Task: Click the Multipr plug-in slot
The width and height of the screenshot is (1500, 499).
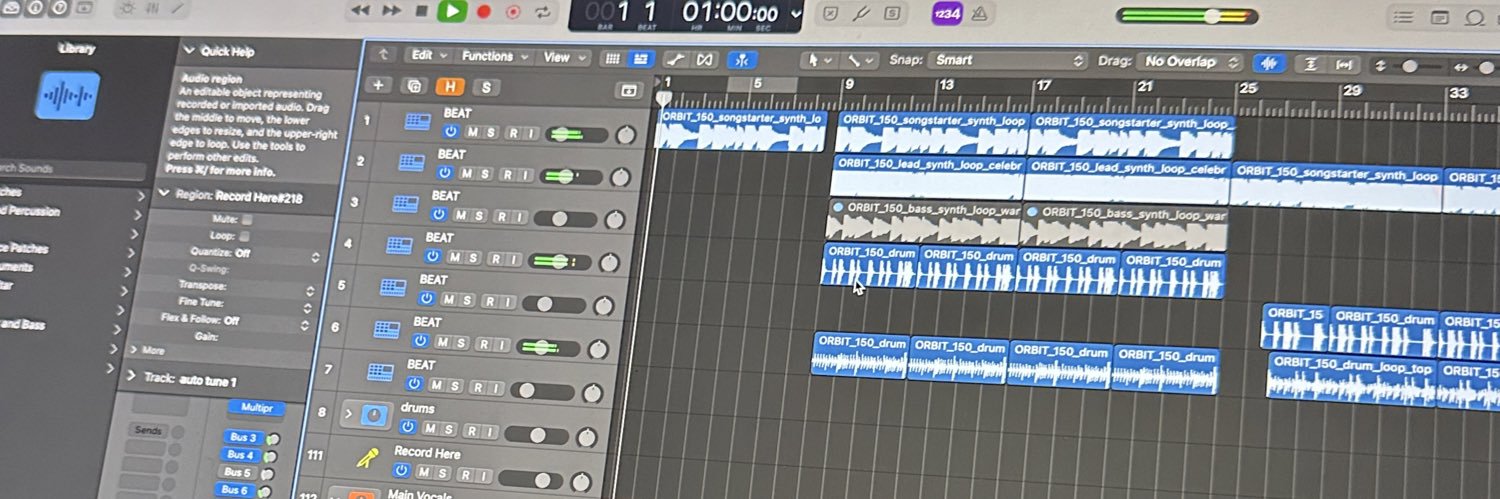Action: click(x=257, y=408)
